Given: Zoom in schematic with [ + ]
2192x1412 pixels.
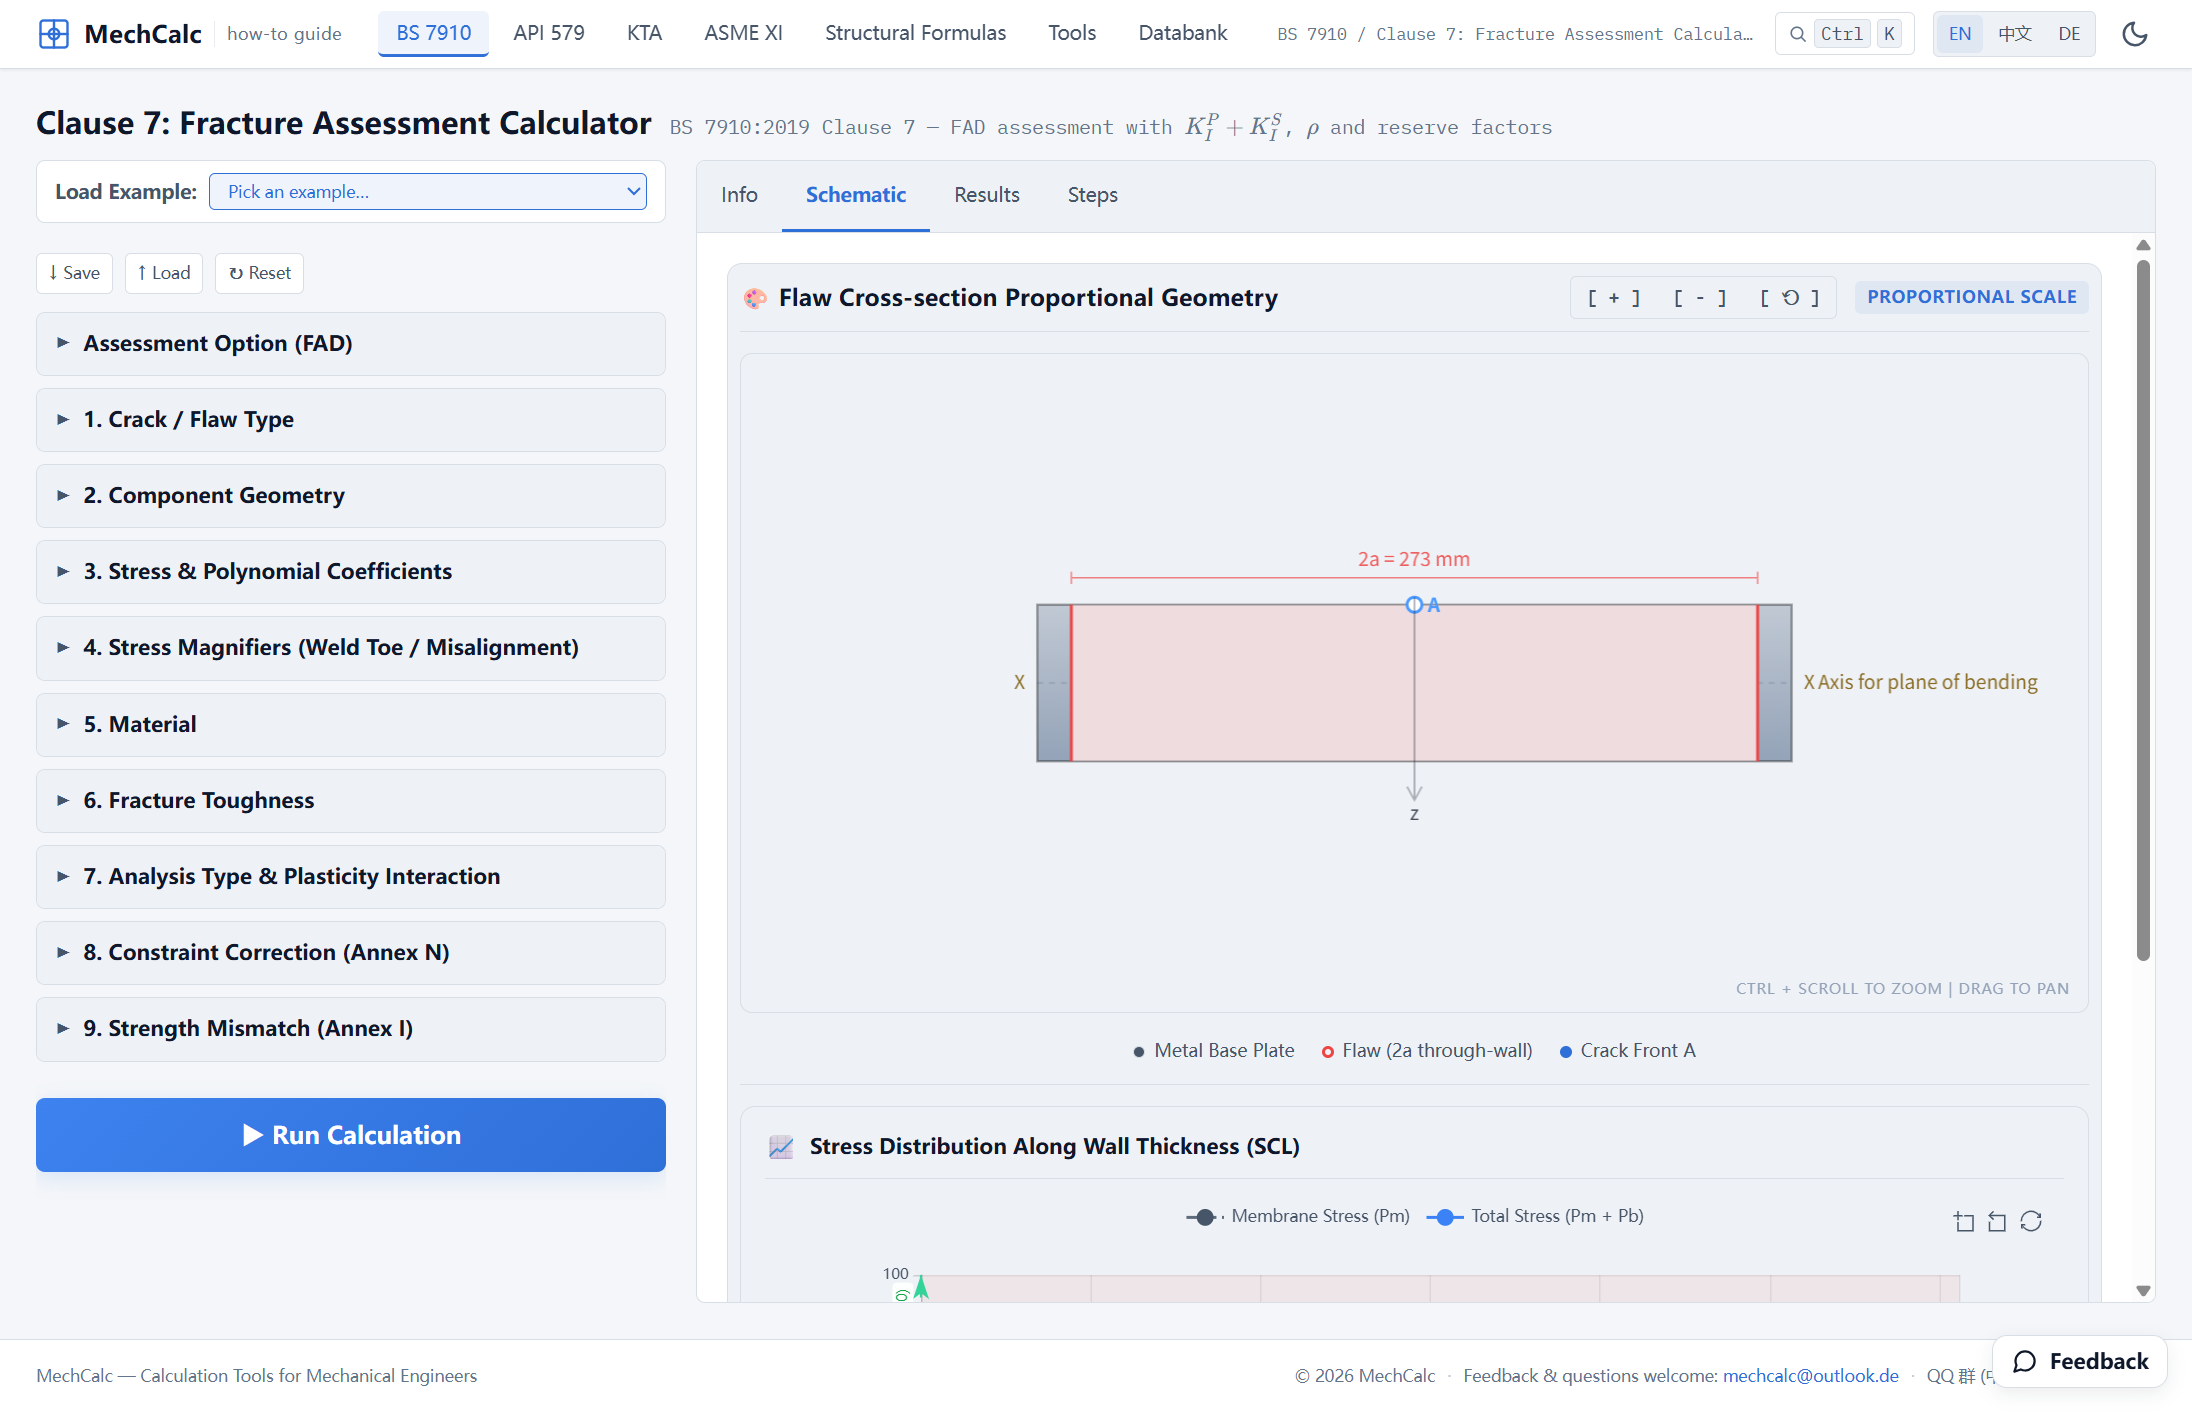Looking at the screenshot, I should pos(1614,298).
